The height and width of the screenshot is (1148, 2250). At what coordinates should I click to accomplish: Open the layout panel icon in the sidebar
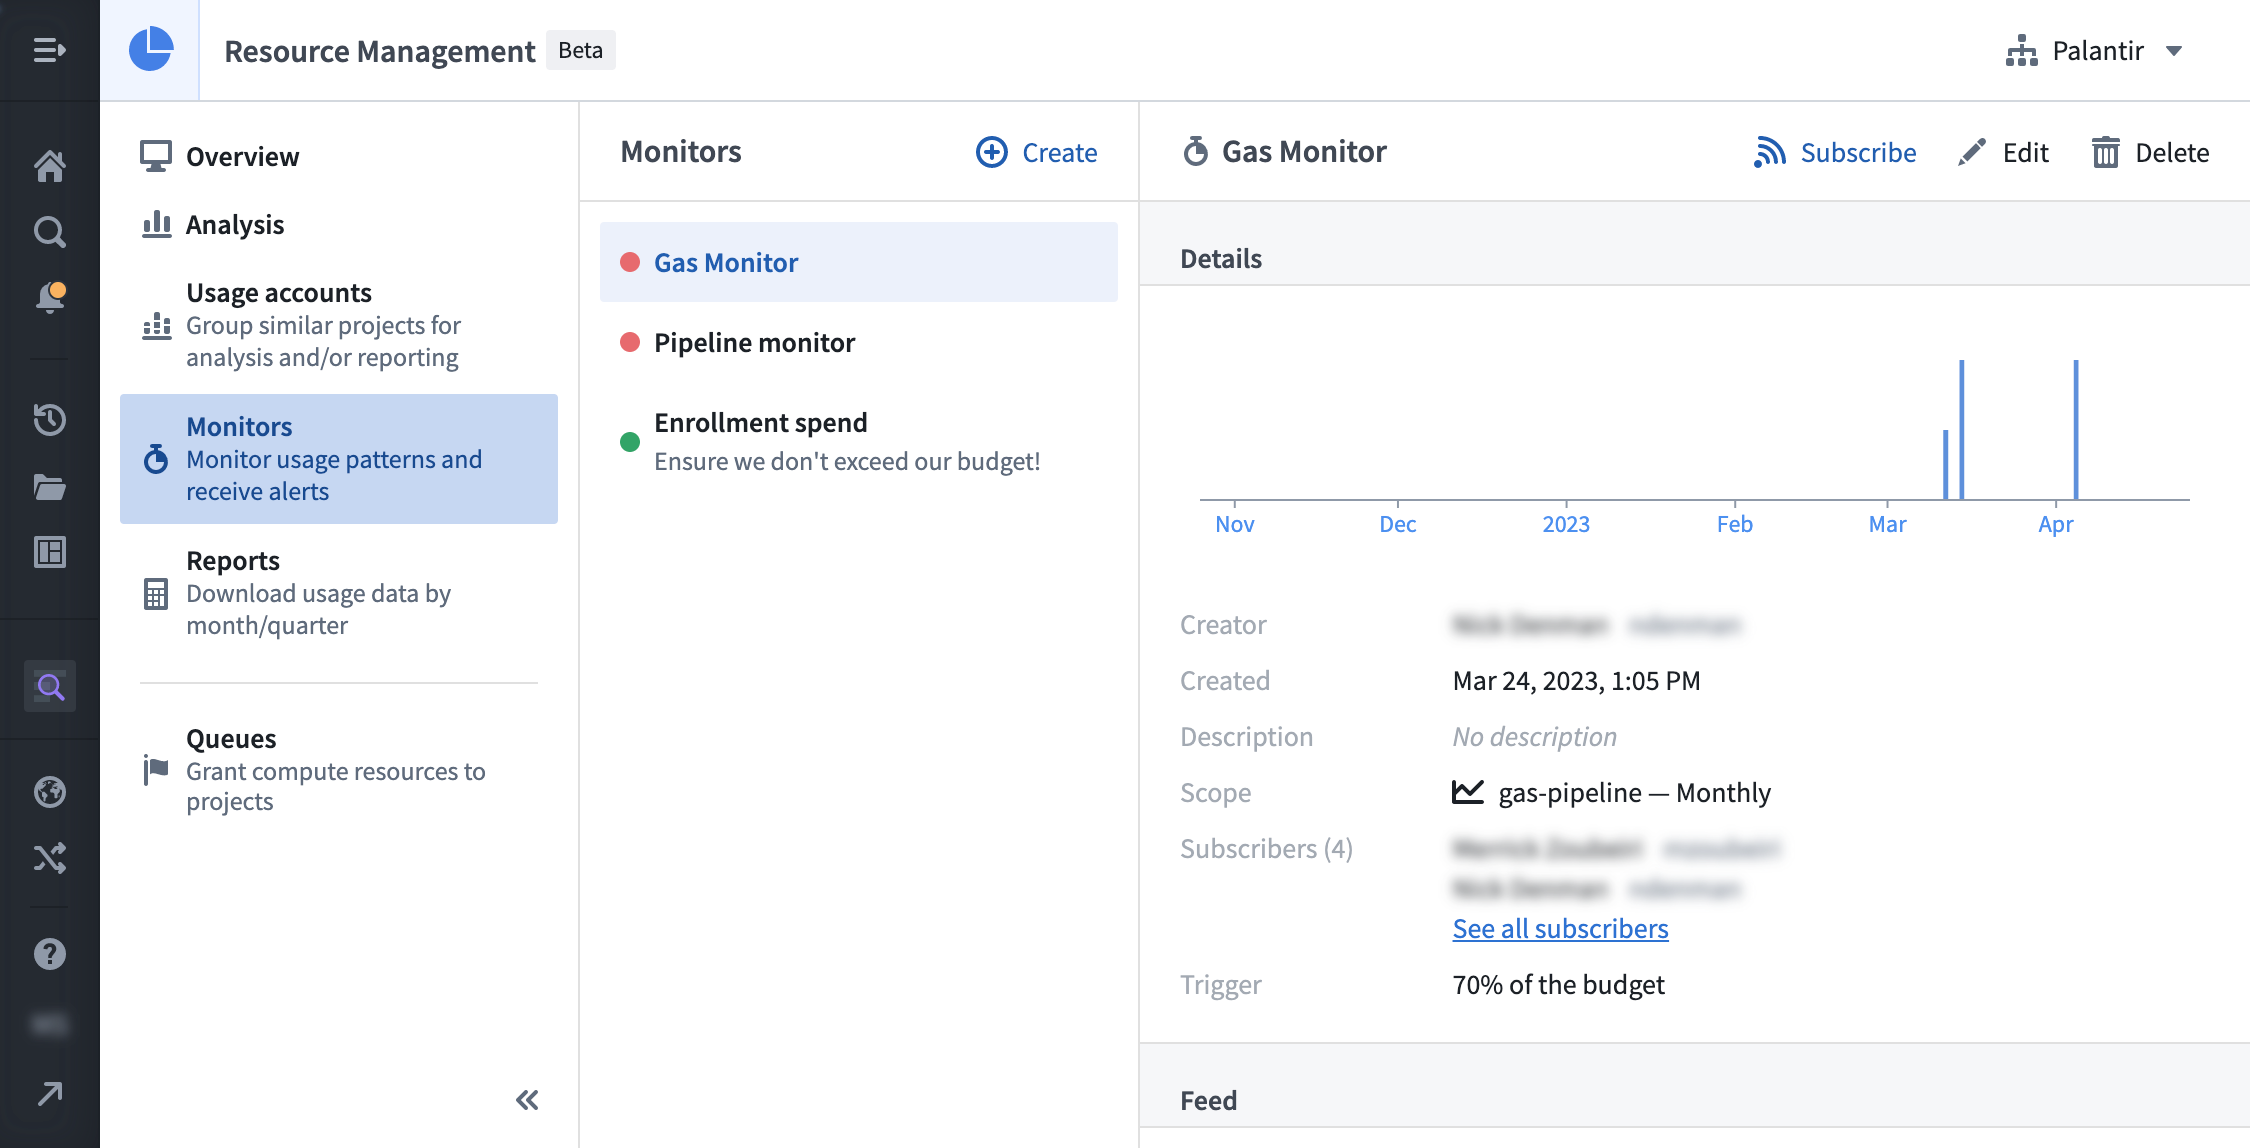click(x=49, y=552)
